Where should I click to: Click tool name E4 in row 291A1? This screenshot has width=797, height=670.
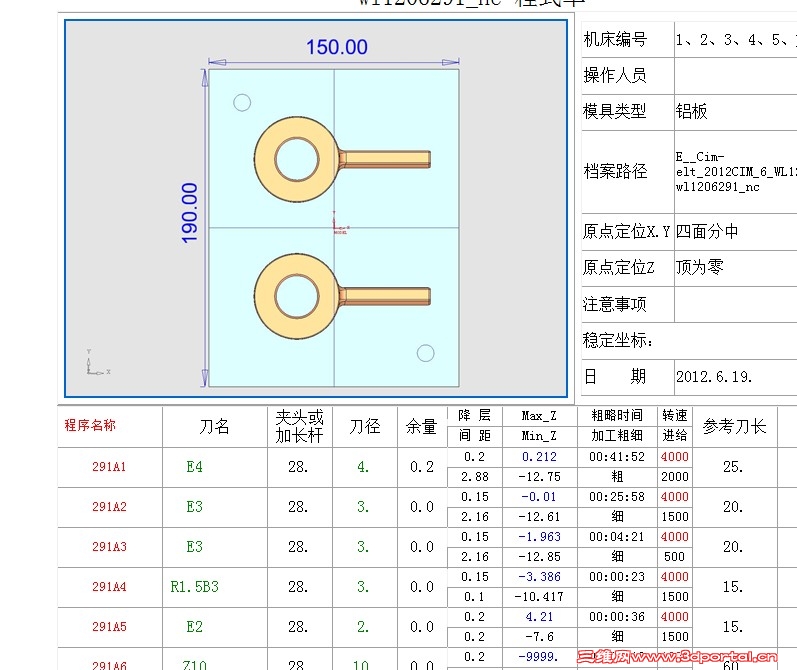point(195,467)
